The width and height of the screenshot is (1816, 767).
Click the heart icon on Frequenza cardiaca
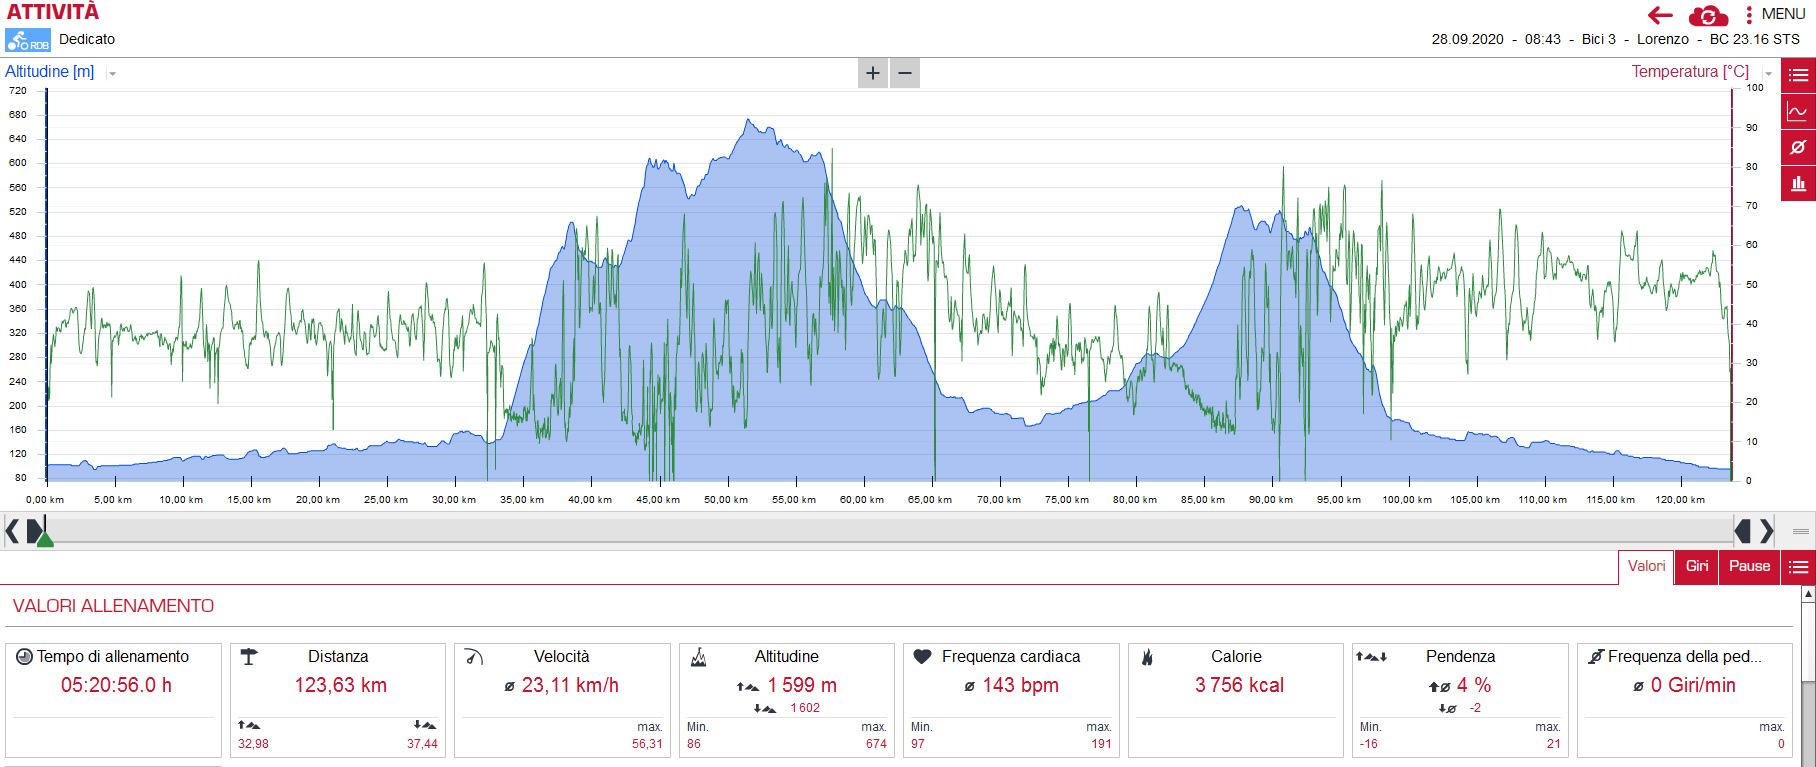pyautogui.click(x=922, y=656)
